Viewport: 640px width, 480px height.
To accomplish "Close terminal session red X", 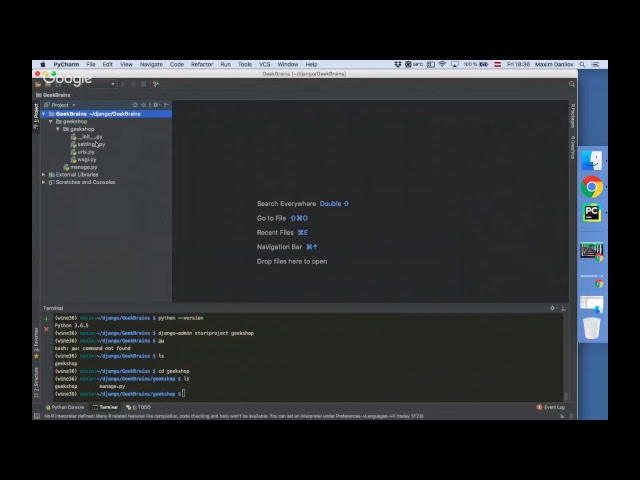I will click(x=46, y=329).
